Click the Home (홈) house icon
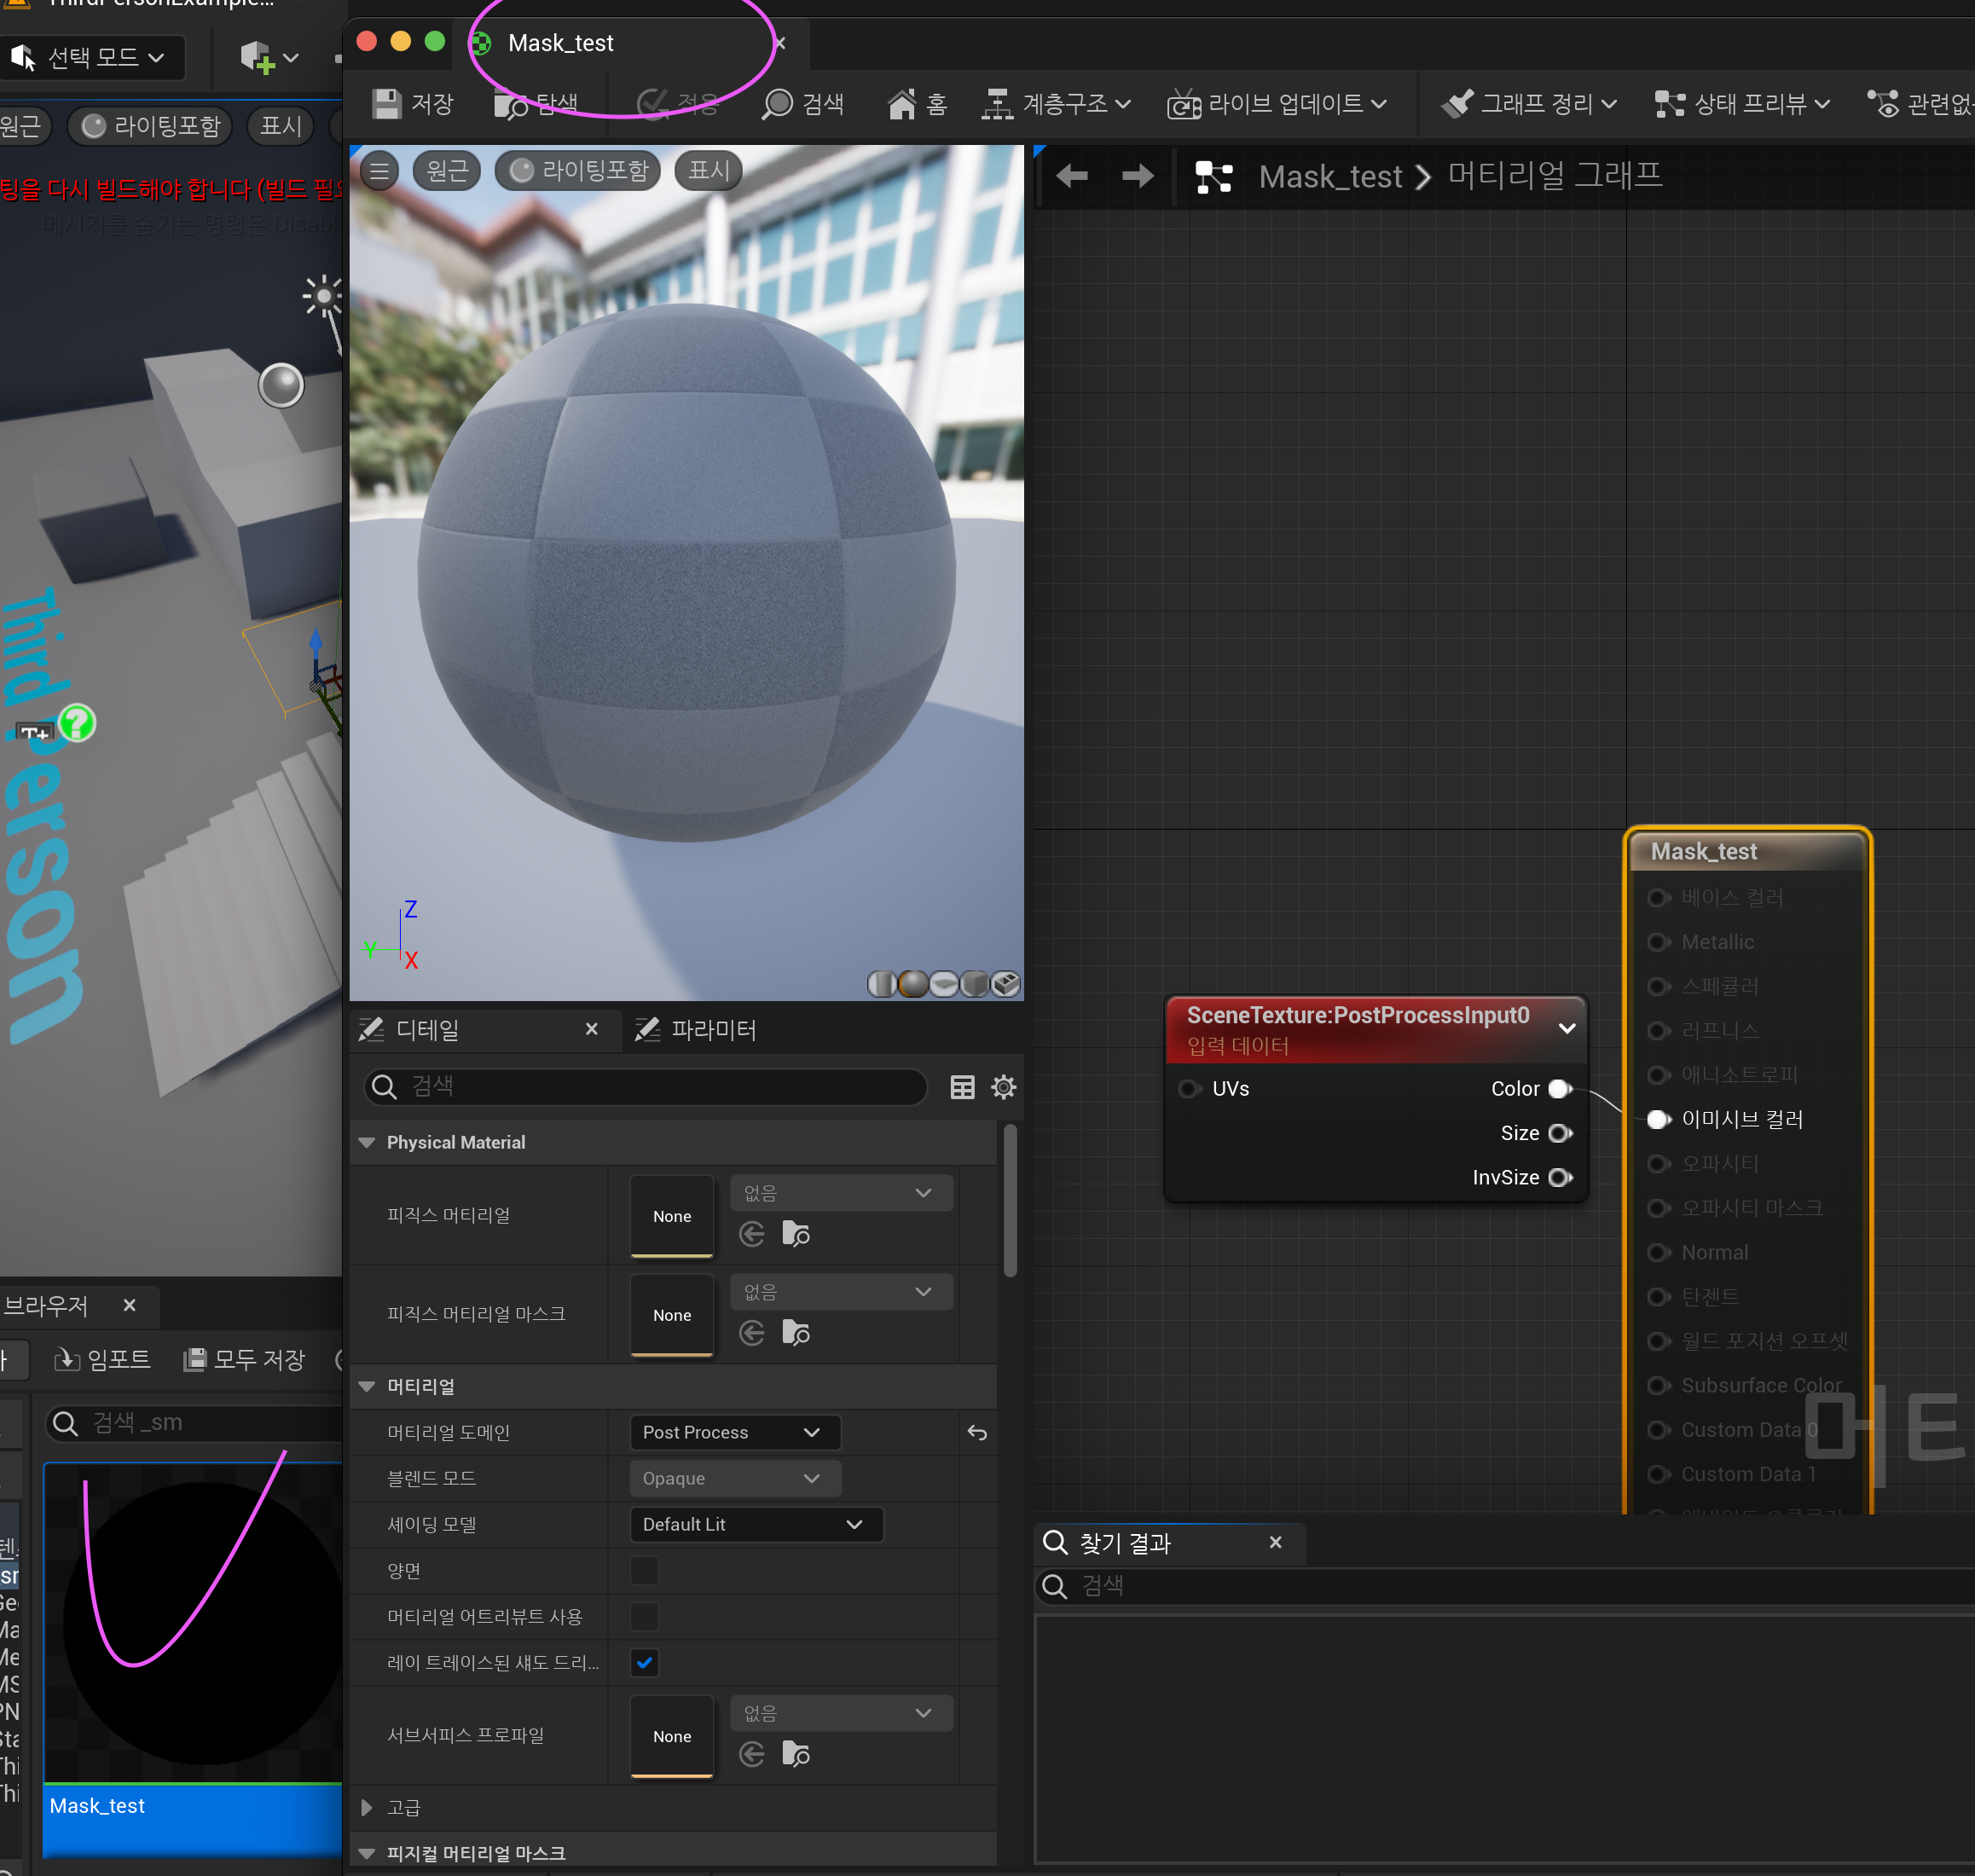1975x1876 pixels. (x=901, y=104)
